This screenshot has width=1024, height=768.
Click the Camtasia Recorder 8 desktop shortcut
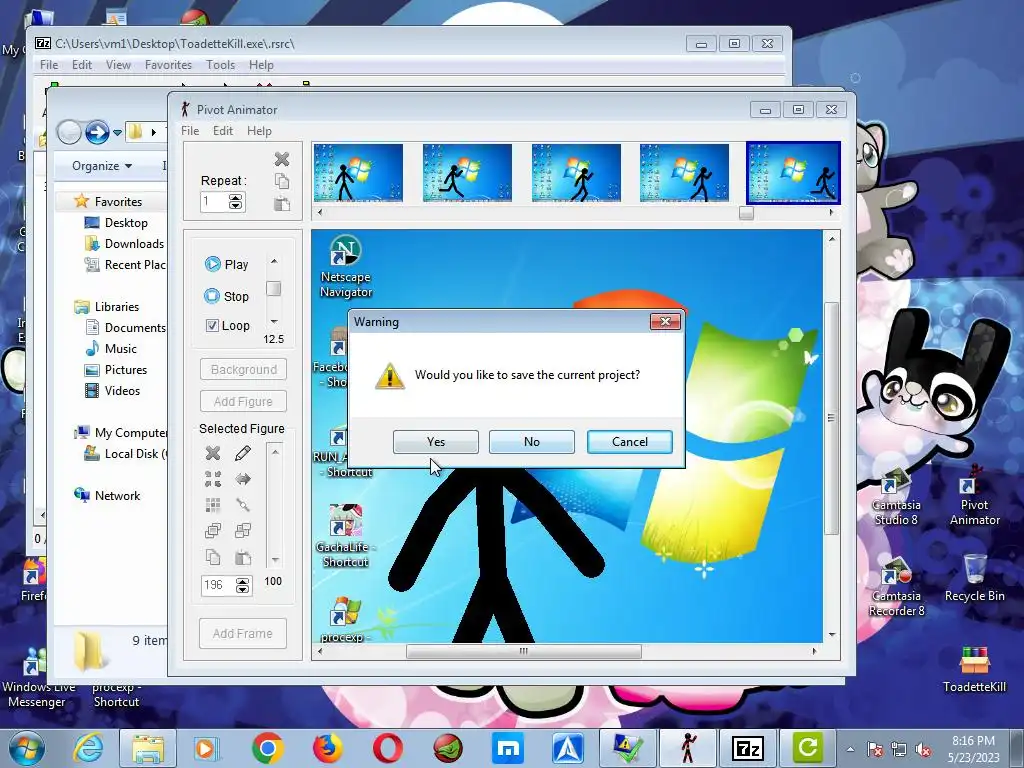tap(897, 586)
